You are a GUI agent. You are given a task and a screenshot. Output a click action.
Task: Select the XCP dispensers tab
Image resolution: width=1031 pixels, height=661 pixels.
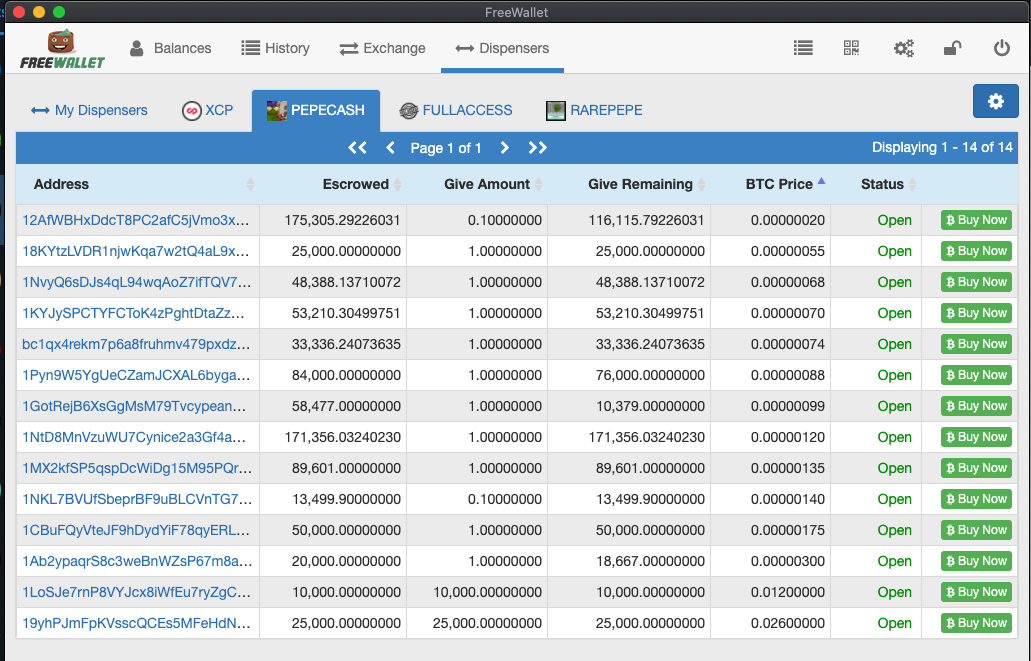tap(207, 110)
